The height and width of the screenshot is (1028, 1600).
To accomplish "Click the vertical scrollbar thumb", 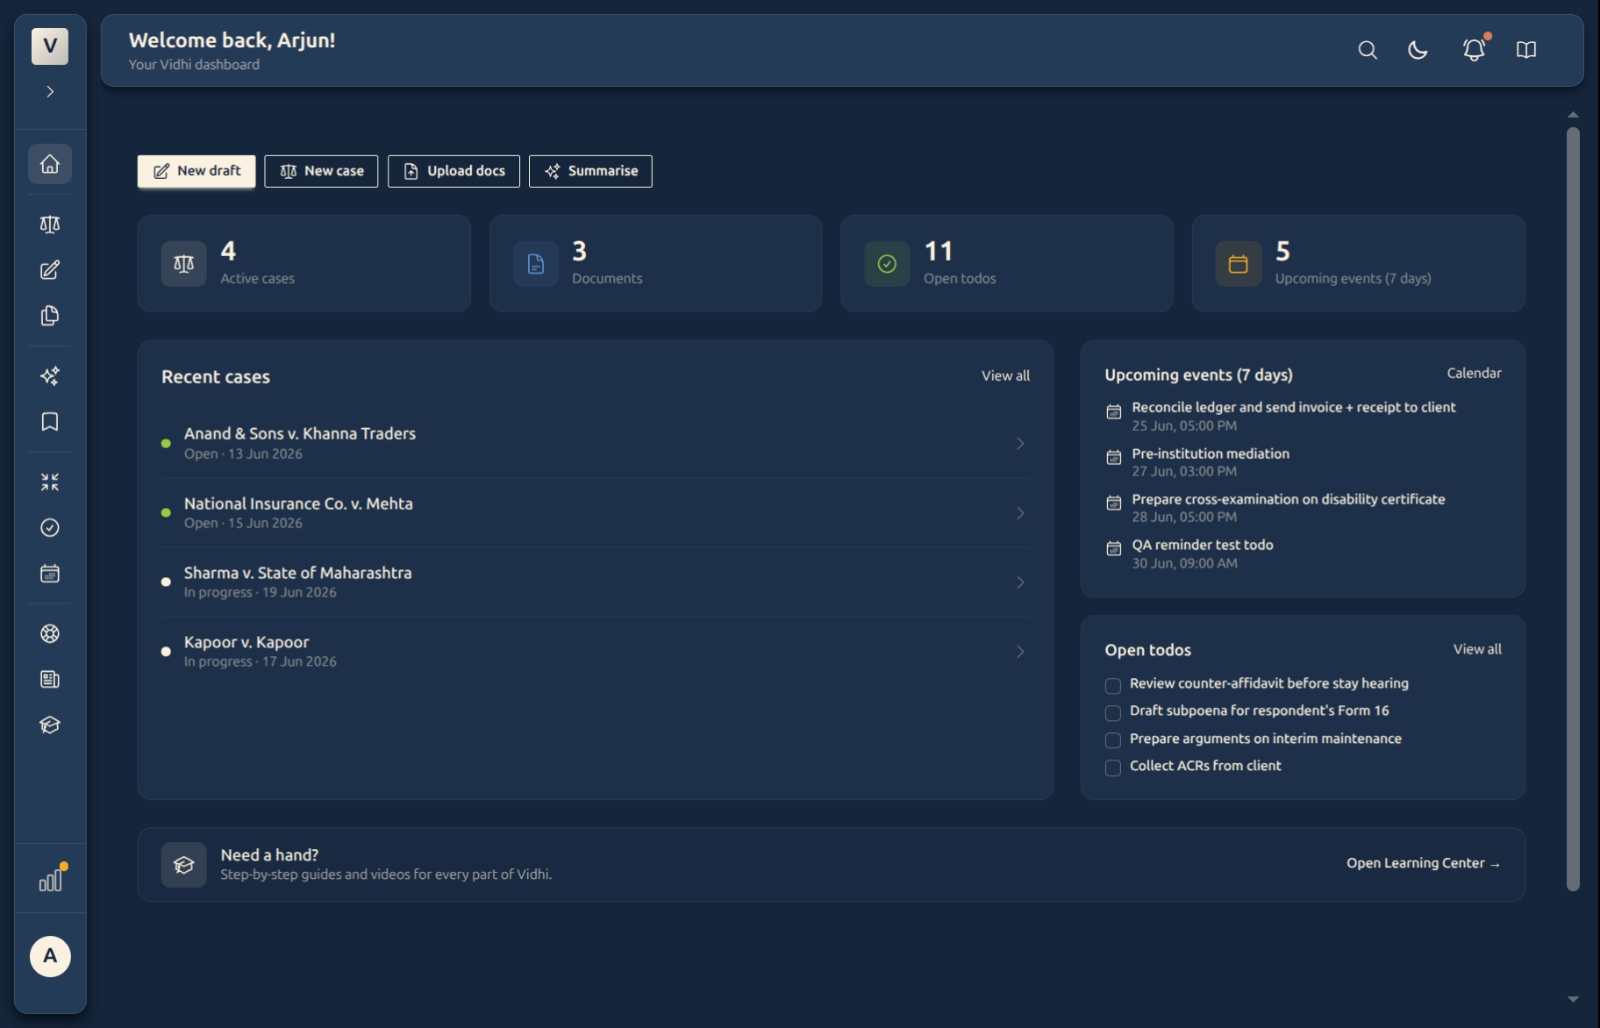I will click(x=1573, y=508).
